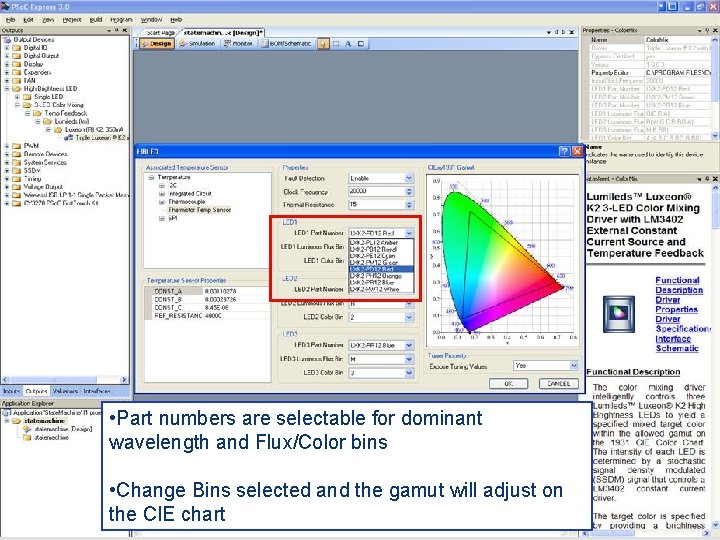Open the LED3 Part Number dropdown
The height and width of the screenshot is (540, 720).
(x=409, y=345)
